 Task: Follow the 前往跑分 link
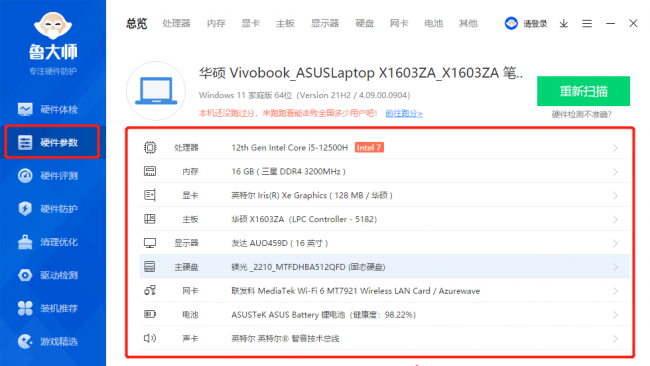(404, 113)
